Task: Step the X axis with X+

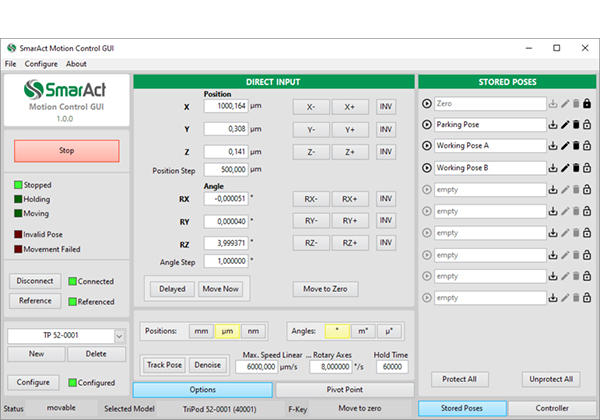Action: [350, 107]
